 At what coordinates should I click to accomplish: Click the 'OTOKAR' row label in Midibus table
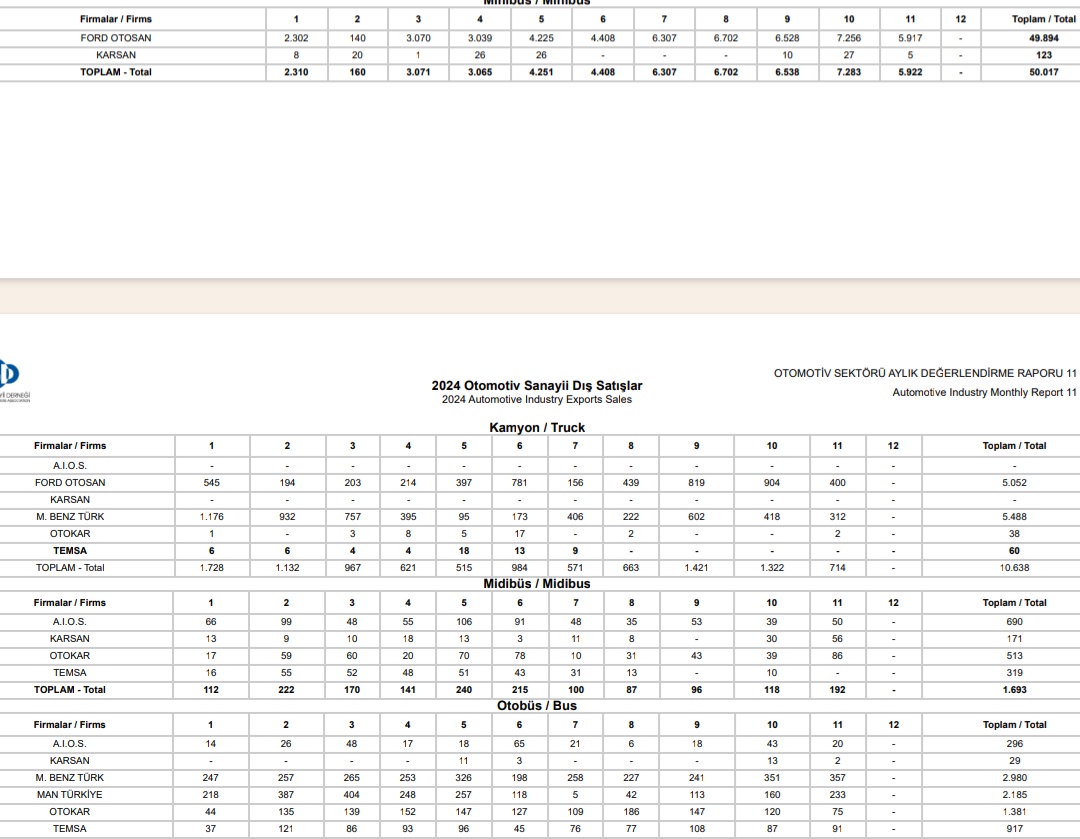(x=70, y=656)
